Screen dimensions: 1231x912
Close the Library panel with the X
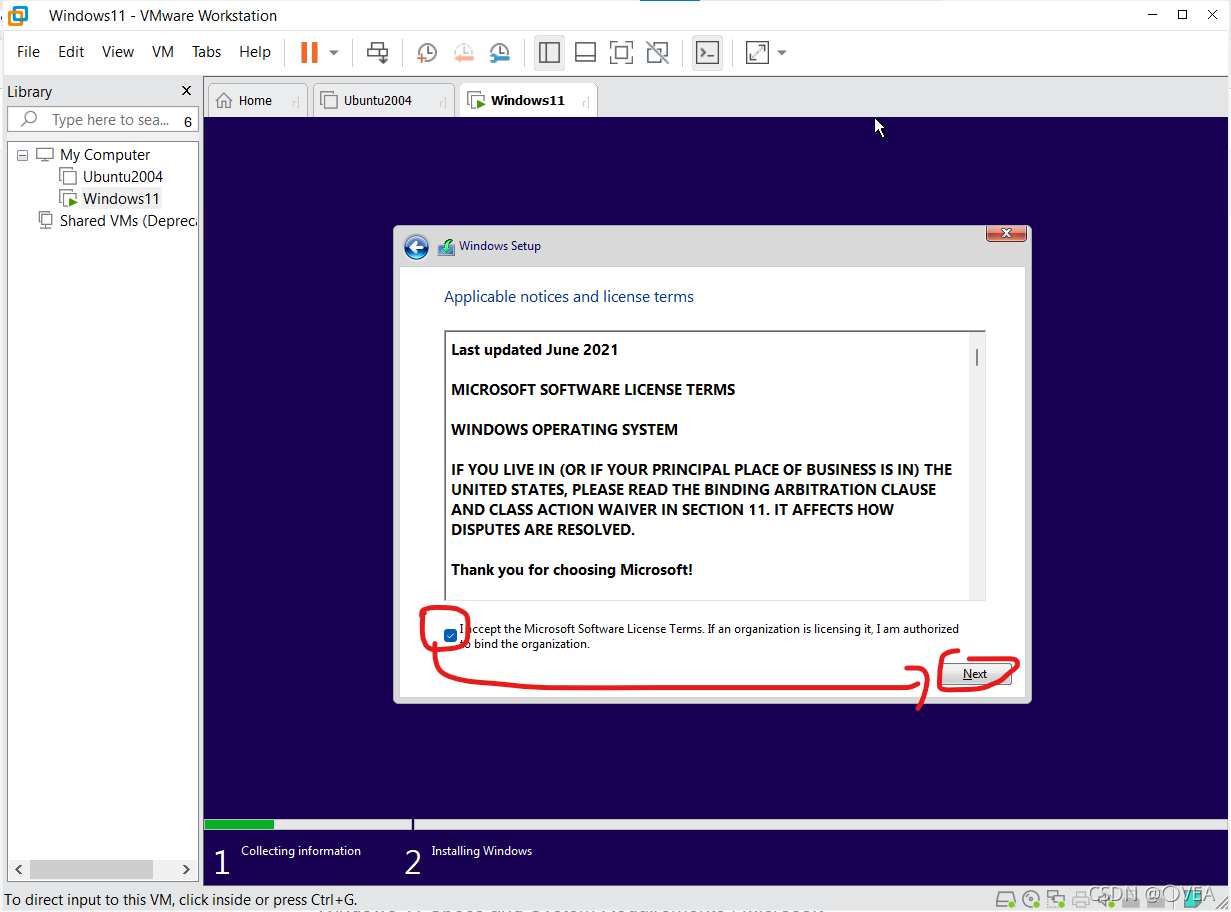click(186, 91)
